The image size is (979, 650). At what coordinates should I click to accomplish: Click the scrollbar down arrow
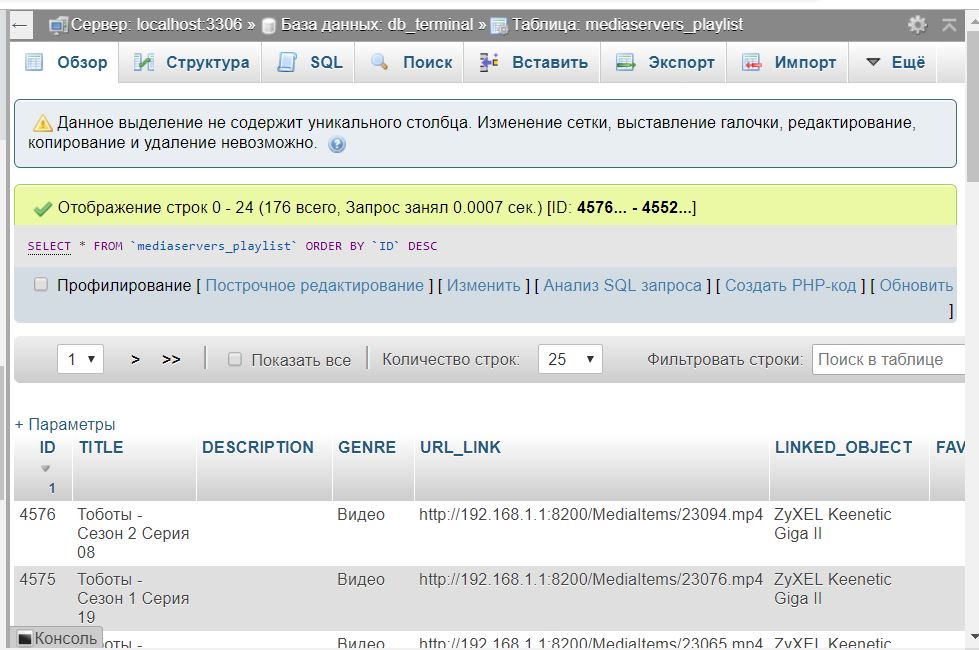tap(973, 637)
